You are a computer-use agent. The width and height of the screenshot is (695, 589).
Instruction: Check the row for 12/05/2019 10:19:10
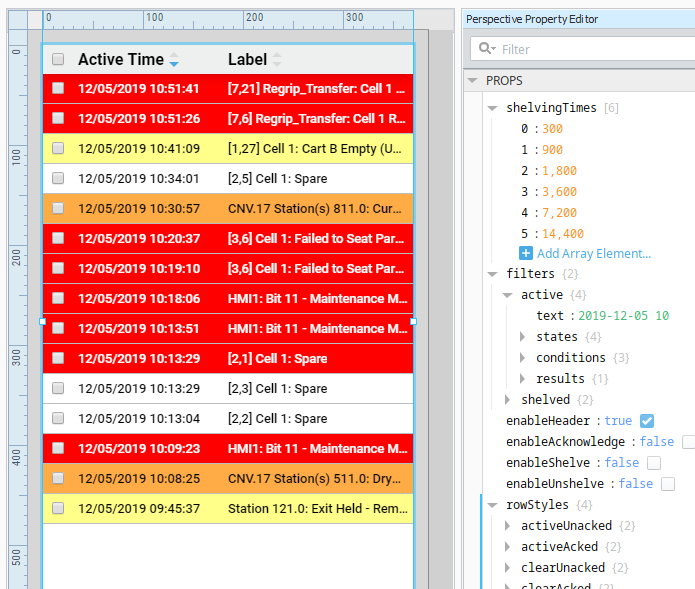coord(58,268)
